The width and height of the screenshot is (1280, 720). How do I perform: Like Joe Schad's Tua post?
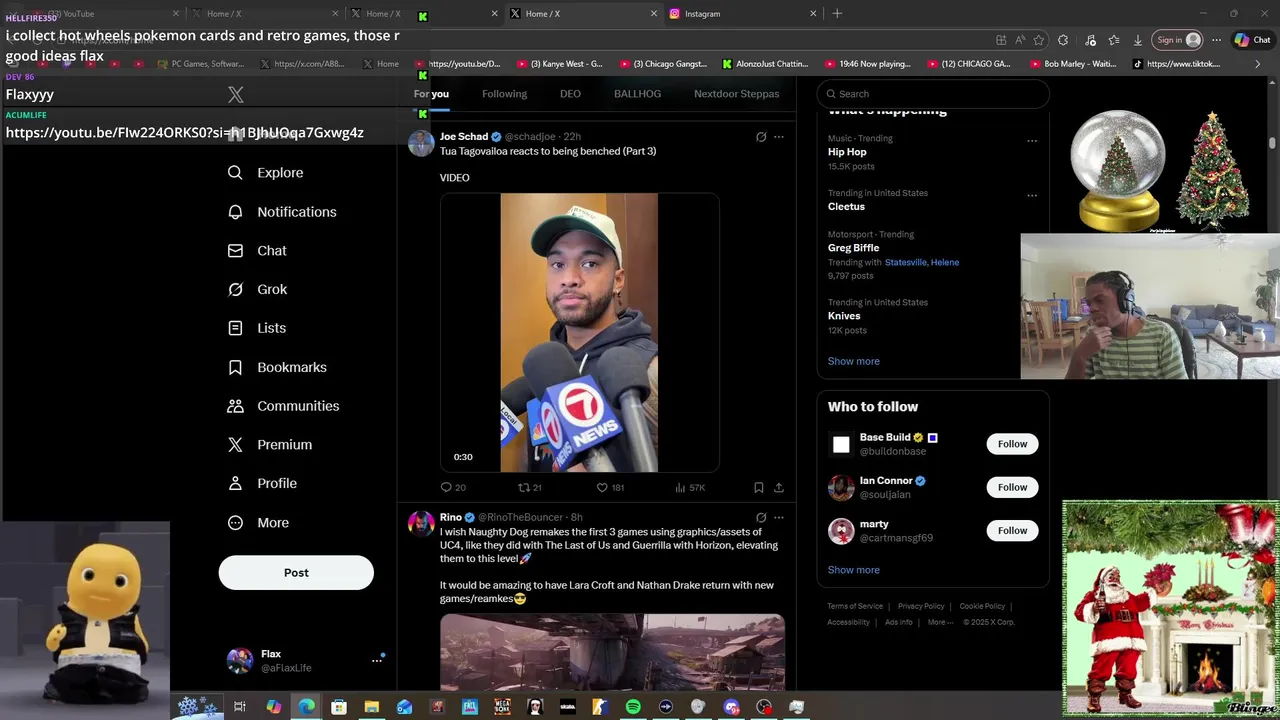tap(610, 488)
